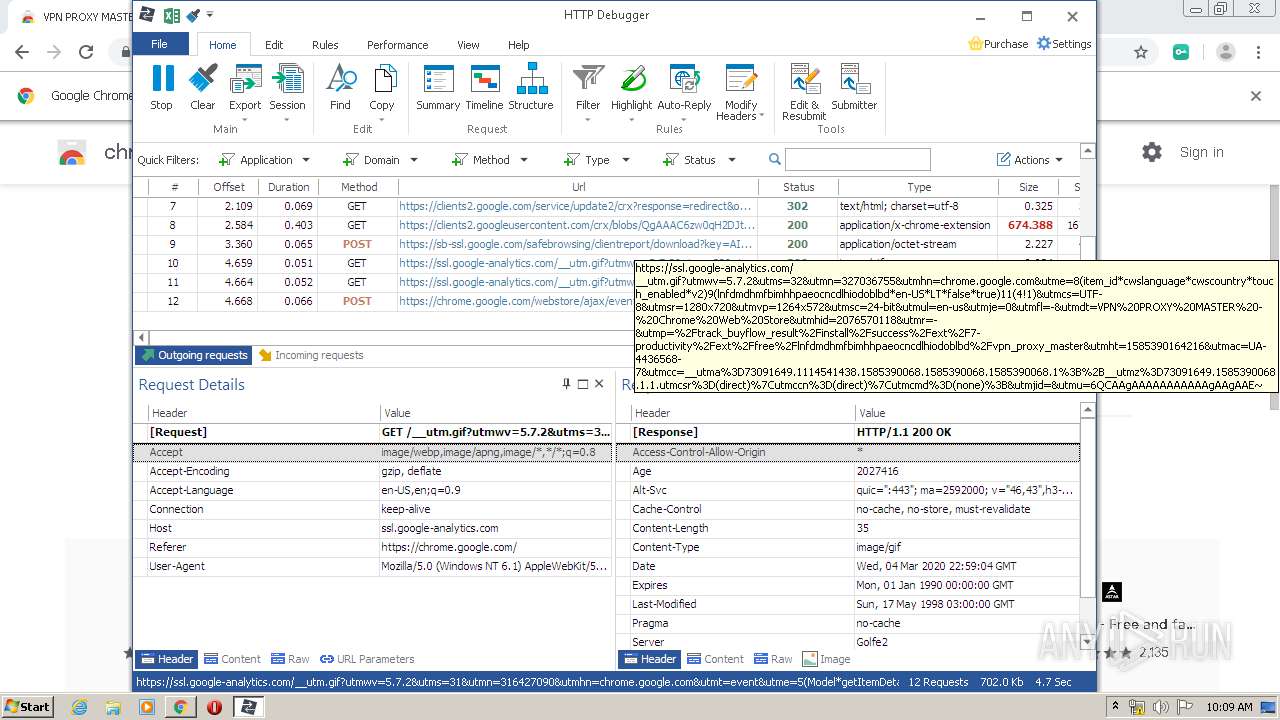Open URL Parameters tab
Image resolution: width=1280 pixels, height=720 pixels.
click(367, 659)
